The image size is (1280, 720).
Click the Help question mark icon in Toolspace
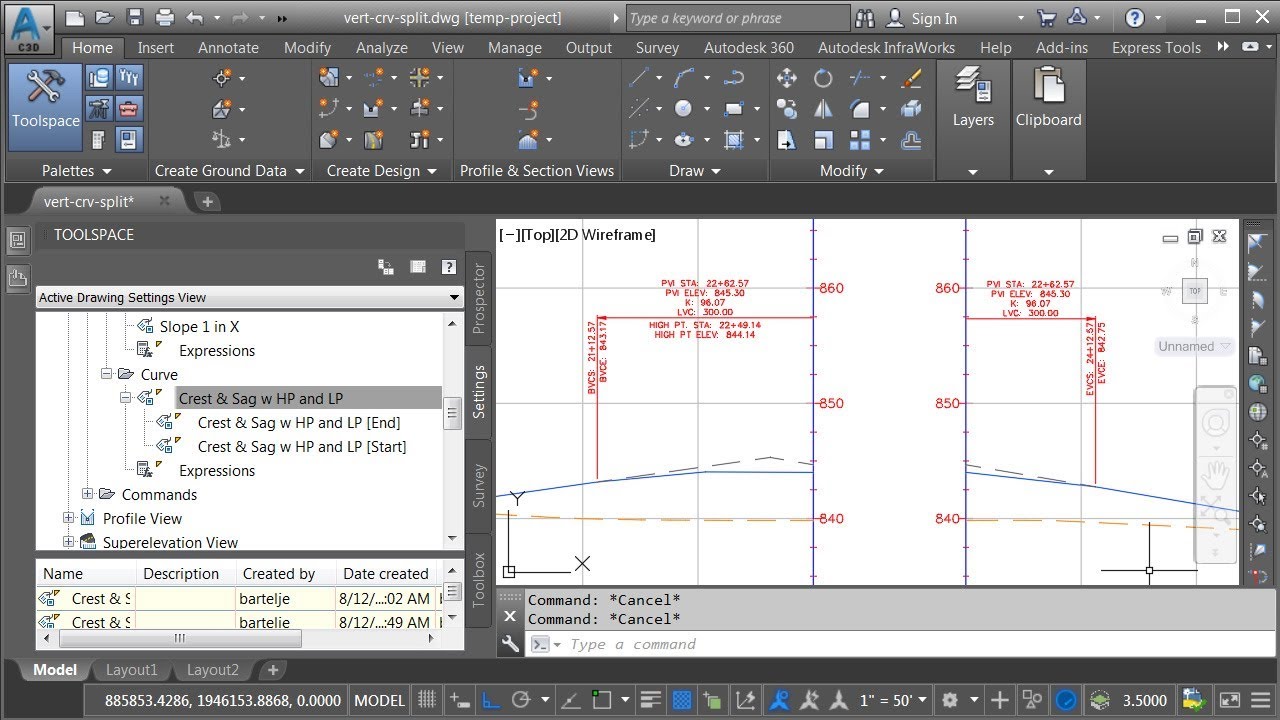(x=449, y=267)
